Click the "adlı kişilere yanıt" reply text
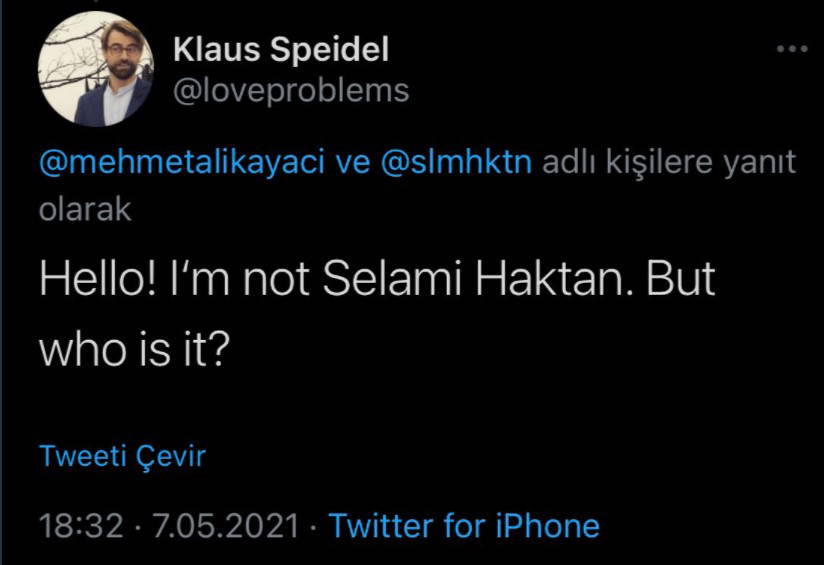 coord(669,164)
